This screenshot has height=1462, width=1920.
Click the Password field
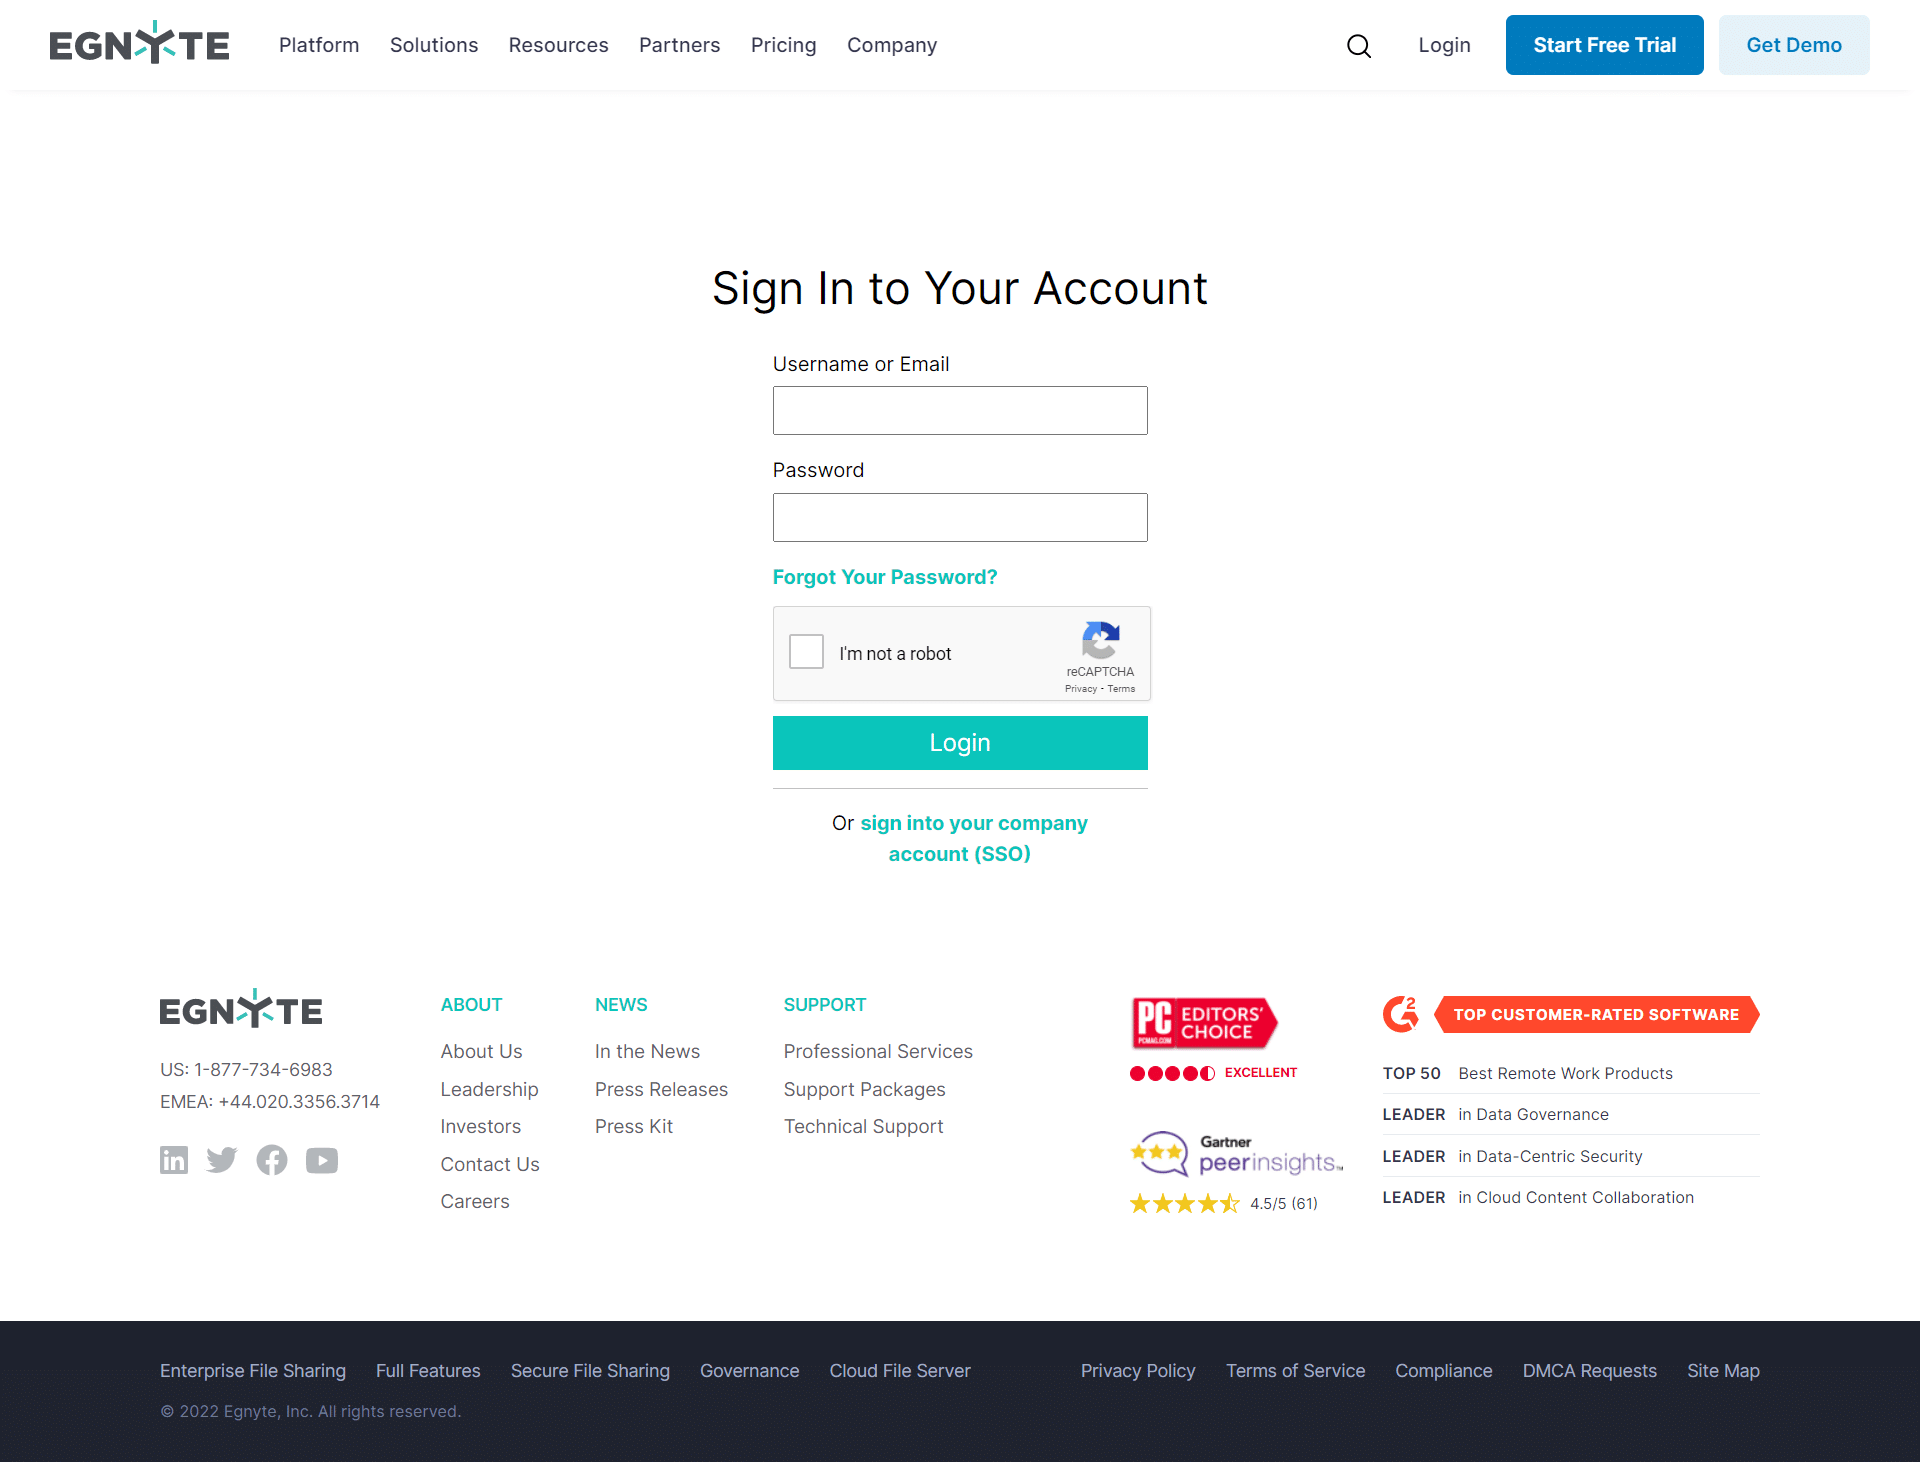(960, 518)
